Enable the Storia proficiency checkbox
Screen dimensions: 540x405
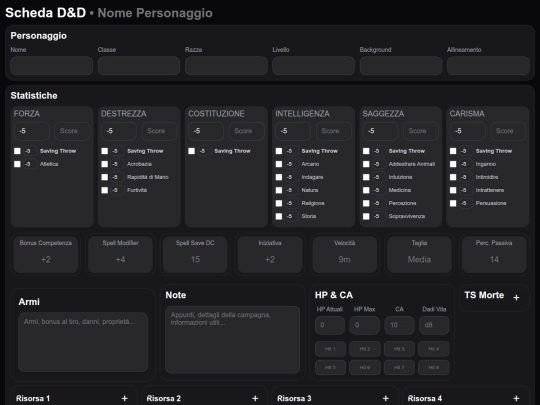279,216
